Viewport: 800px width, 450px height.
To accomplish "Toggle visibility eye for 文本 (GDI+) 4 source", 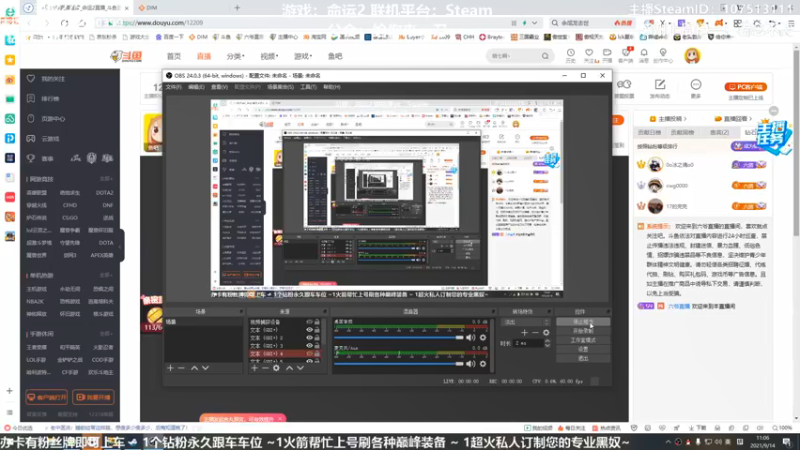I will (309, 354).
